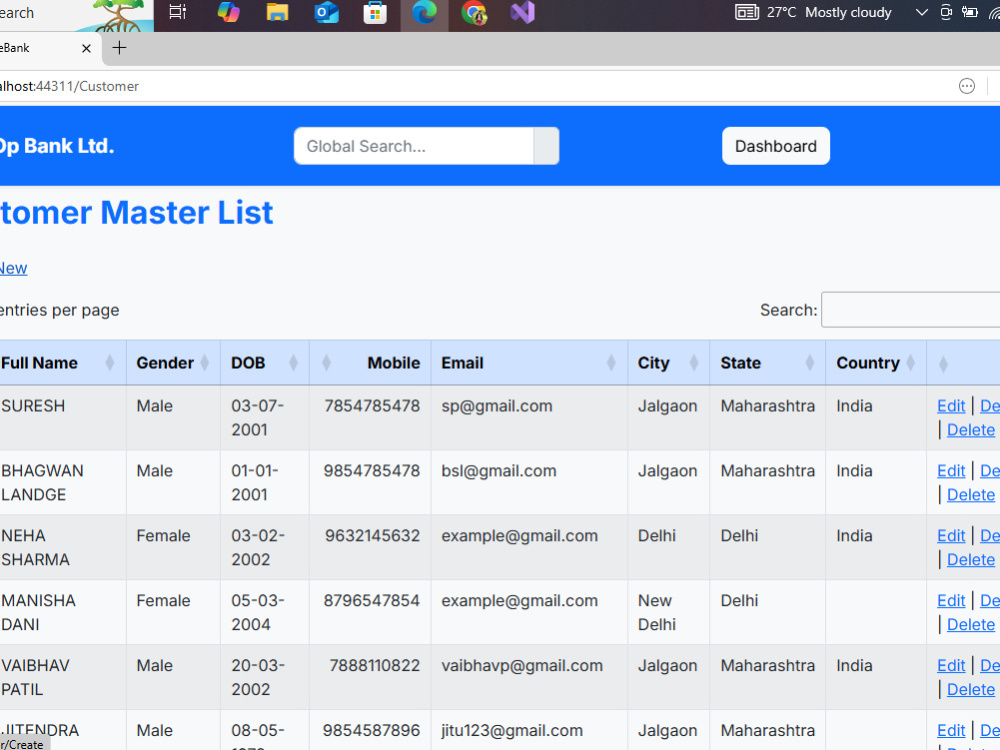Go to the Dashboard
The height and width of the screenshot is (750, 1000).
click(x=776, y=146)
